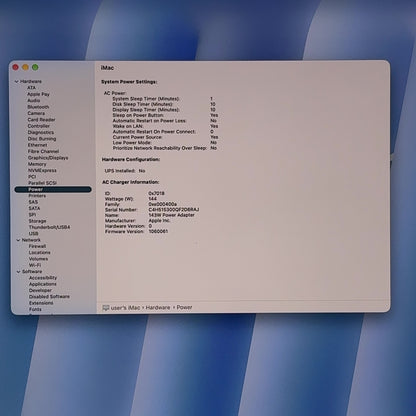This screenshot has width=416, height=416.
Task: Open NVMExpress entry
Action: tap(42, 170)
